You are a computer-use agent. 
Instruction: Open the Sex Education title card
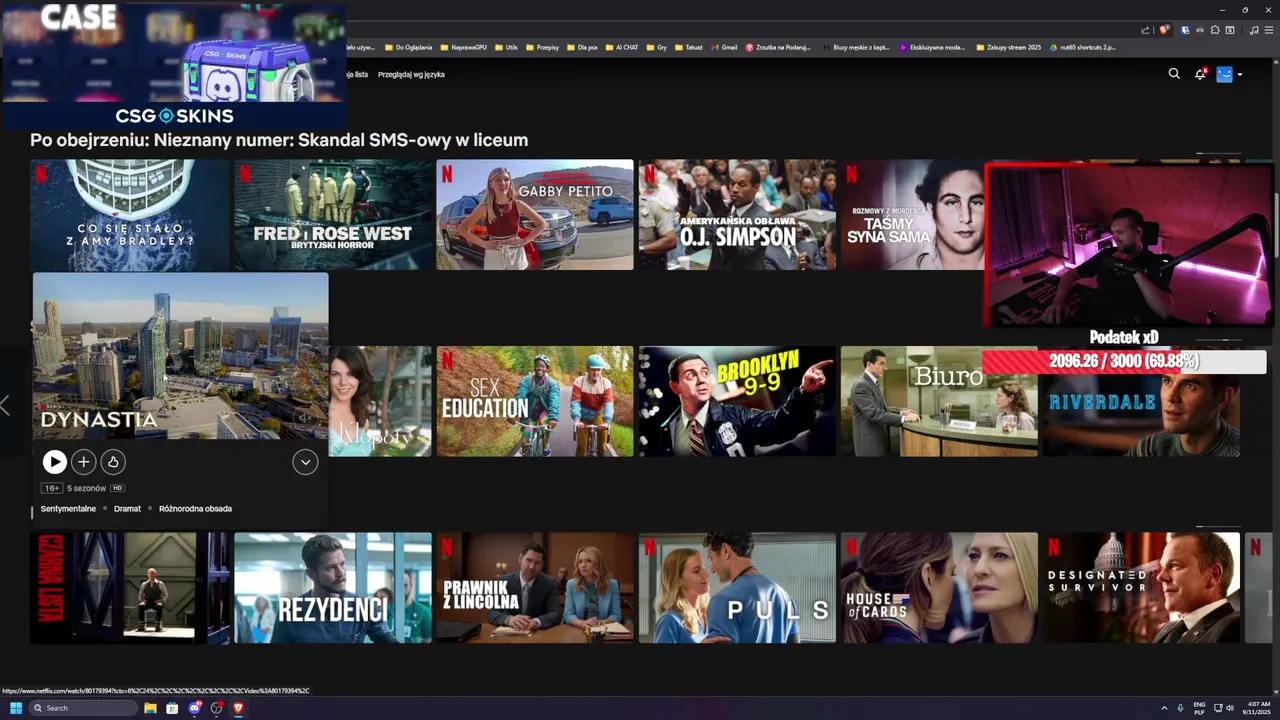click(x=535, y=401)
